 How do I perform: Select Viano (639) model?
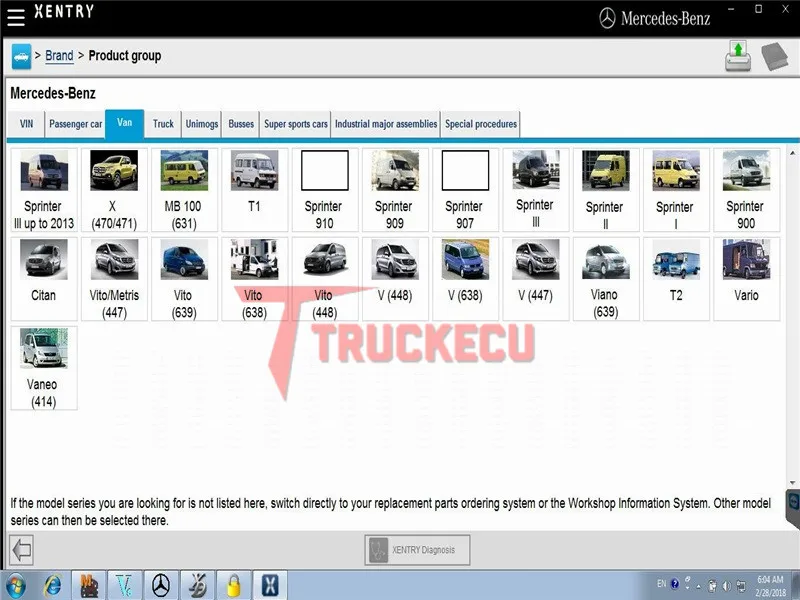pyautogui.click(x=606, y=279)
